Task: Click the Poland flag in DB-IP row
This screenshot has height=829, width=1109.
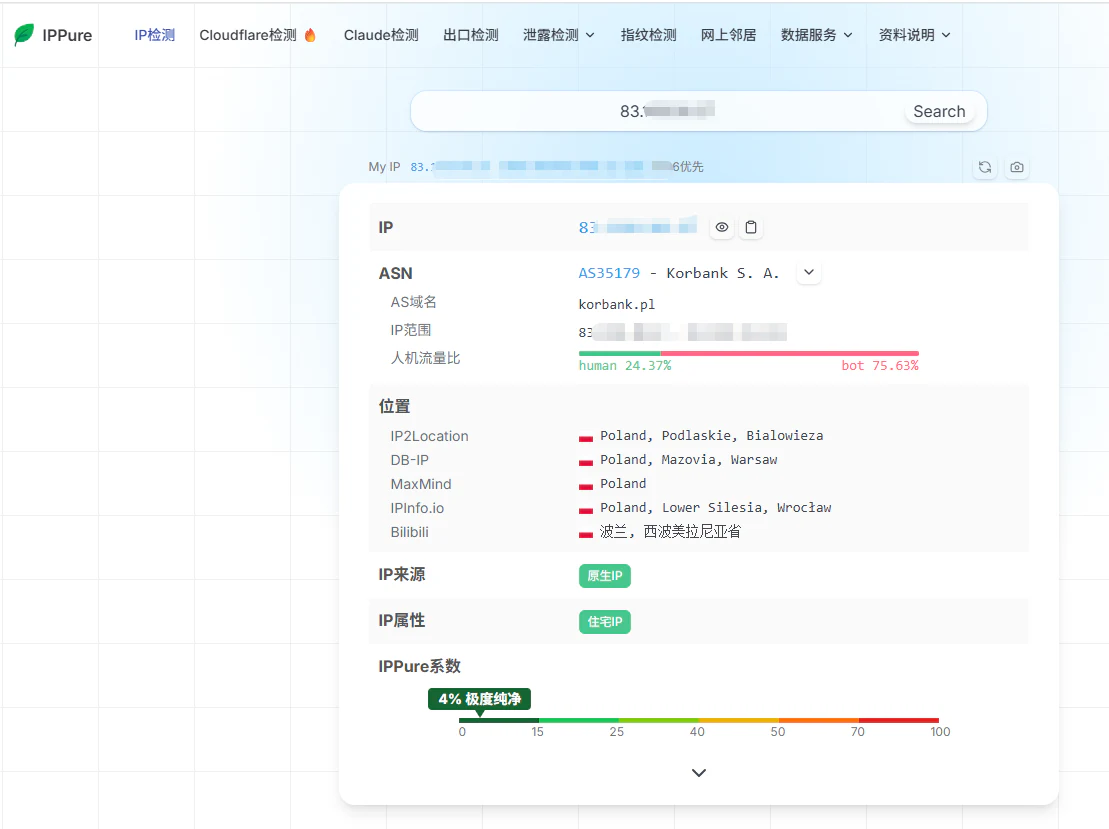Action: (586, 461)
